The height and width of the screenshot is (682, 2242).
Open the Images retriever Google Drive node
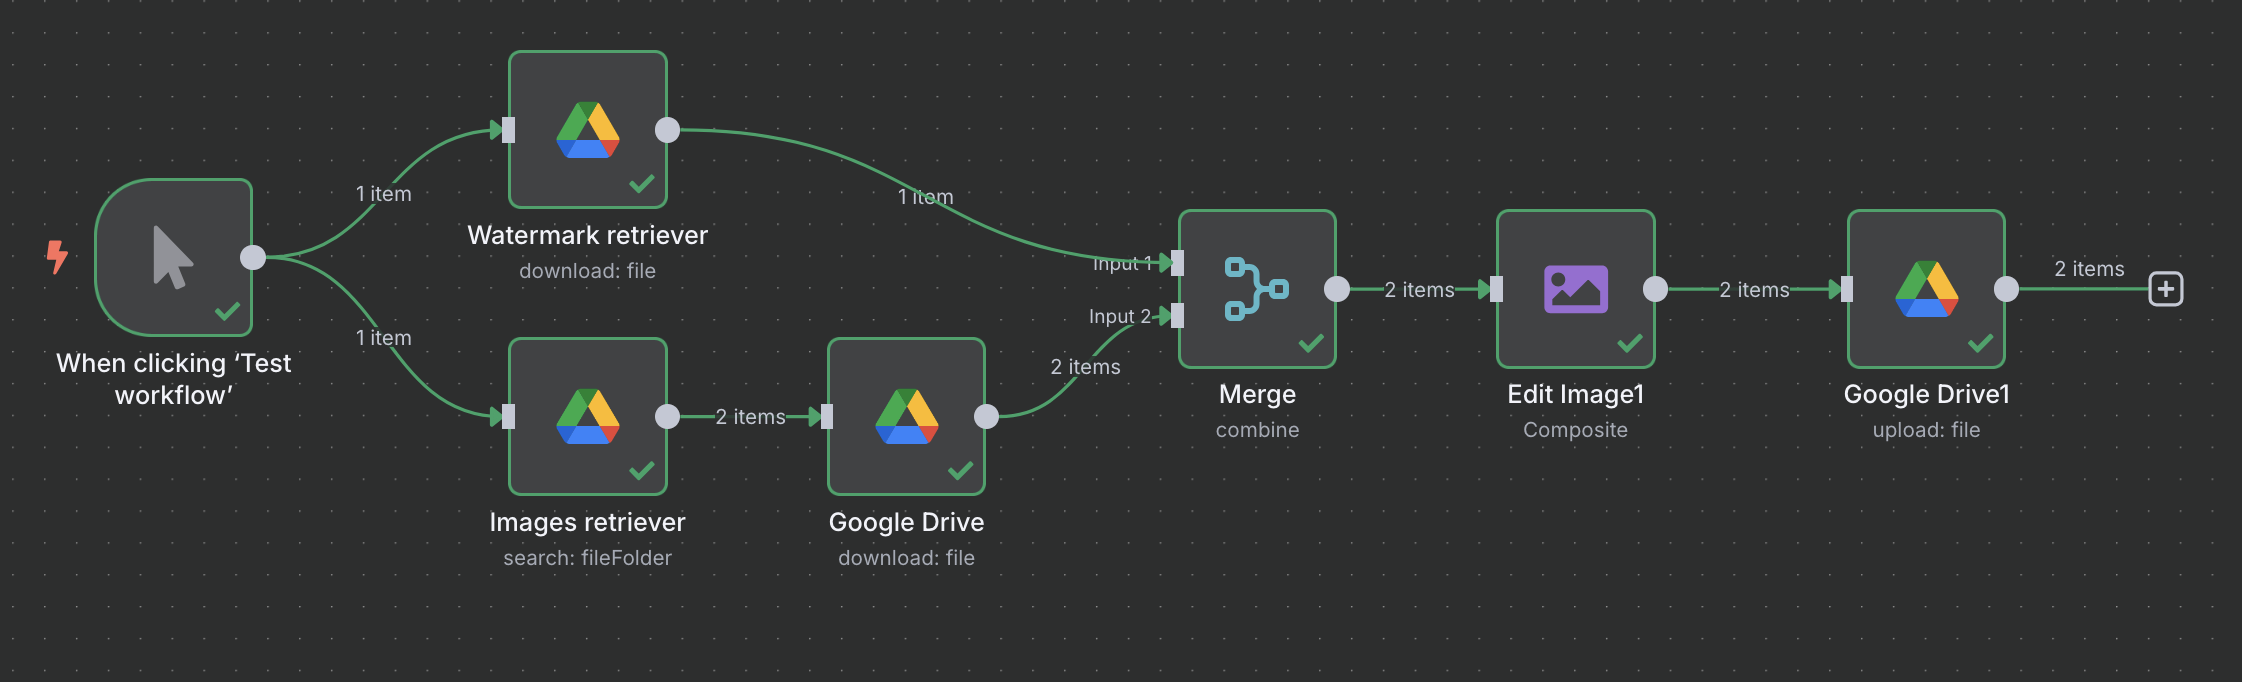588,416
